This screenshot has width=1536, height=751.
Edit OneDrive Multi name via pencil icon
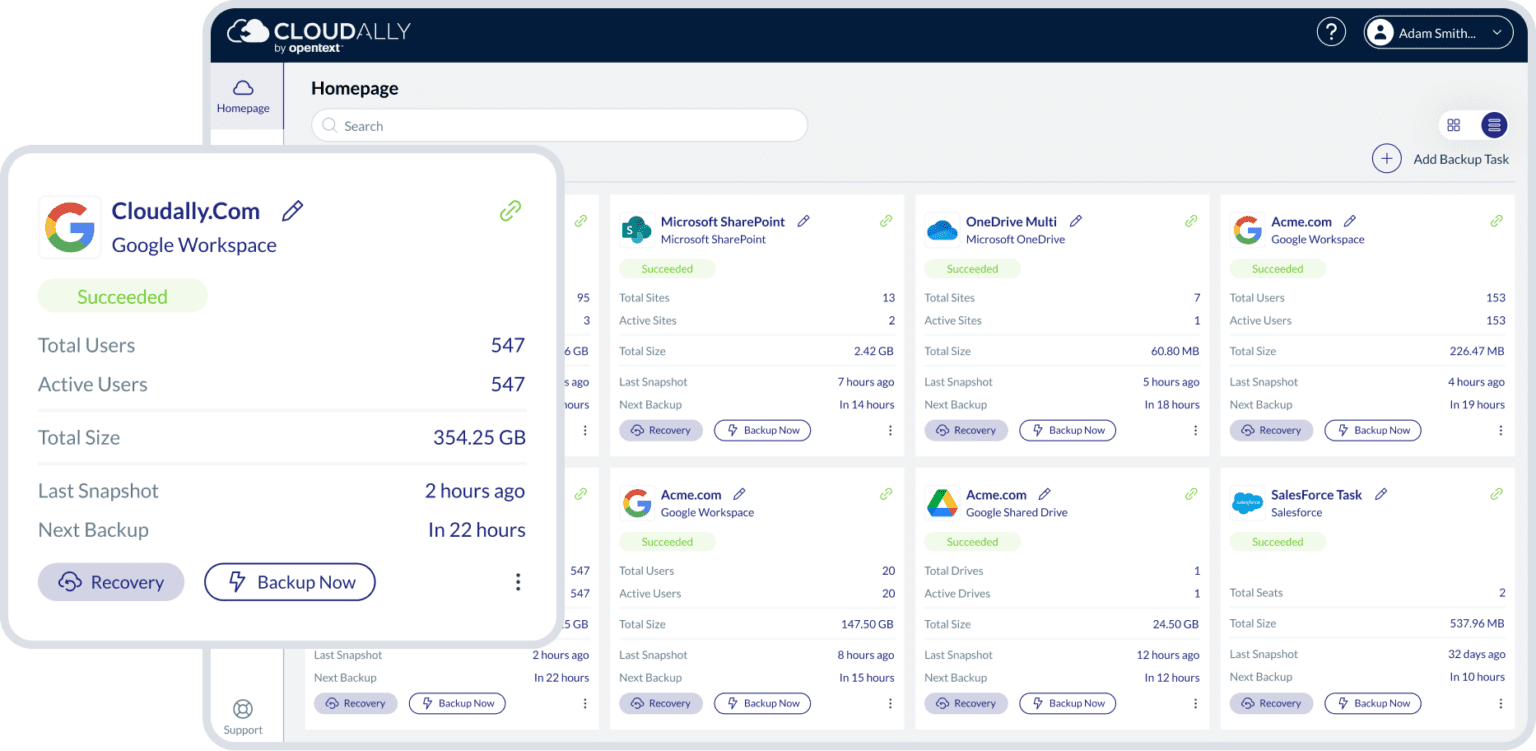point(1076,221)
